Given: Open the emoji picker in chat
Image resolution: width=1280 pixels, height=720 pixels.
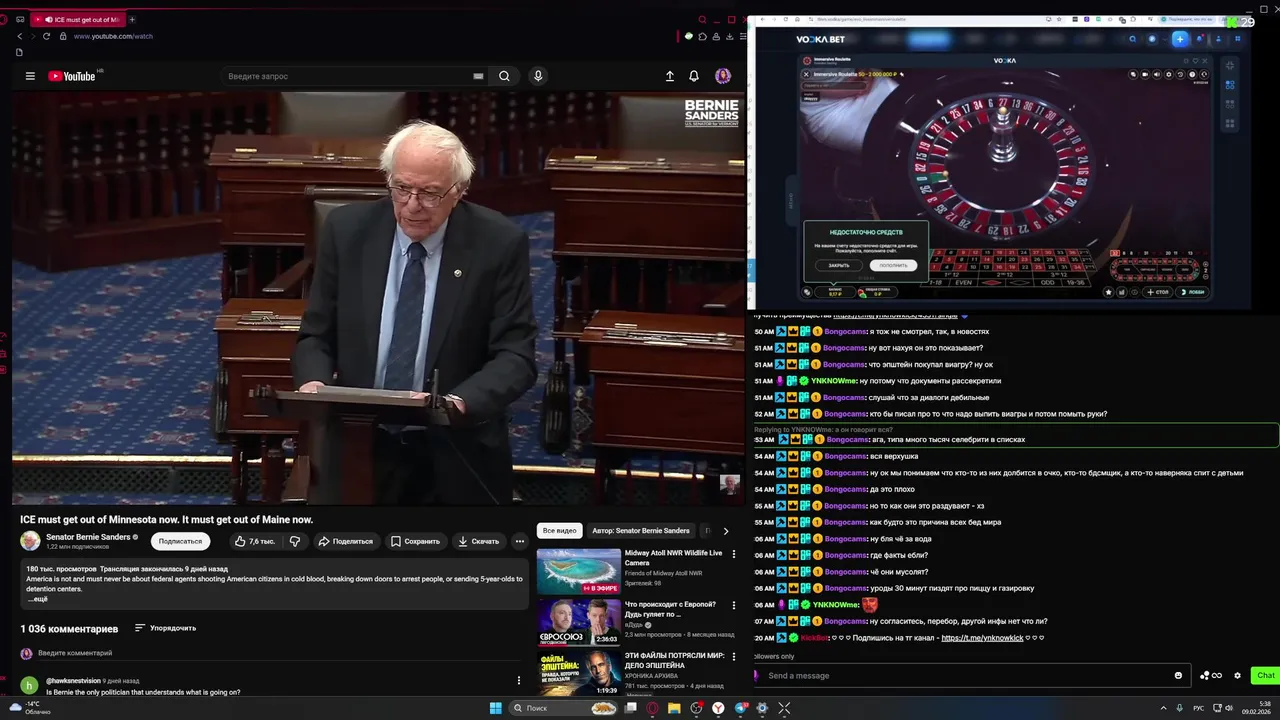Looking at the screenshot, I should click(1178, 675).
